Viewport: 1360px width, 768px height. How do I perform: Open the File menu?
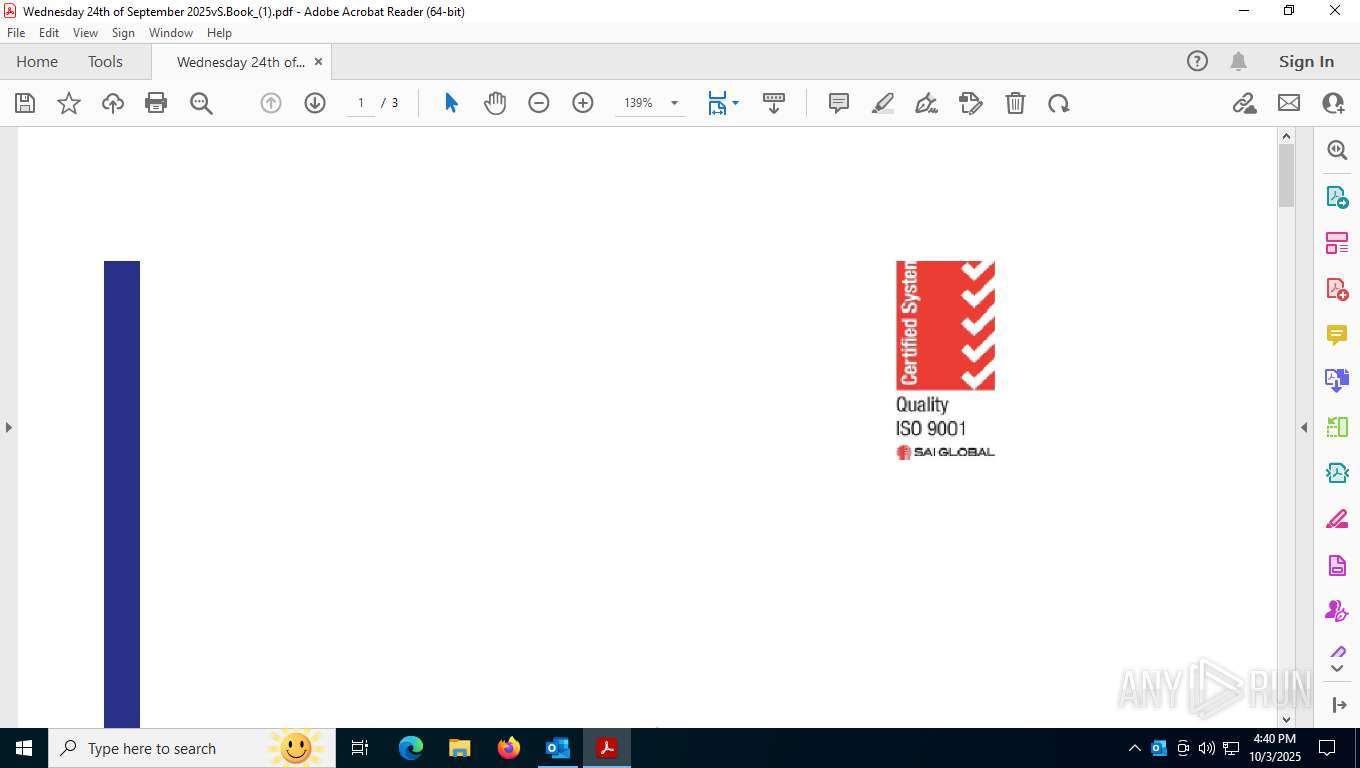[x=16, y=33]
